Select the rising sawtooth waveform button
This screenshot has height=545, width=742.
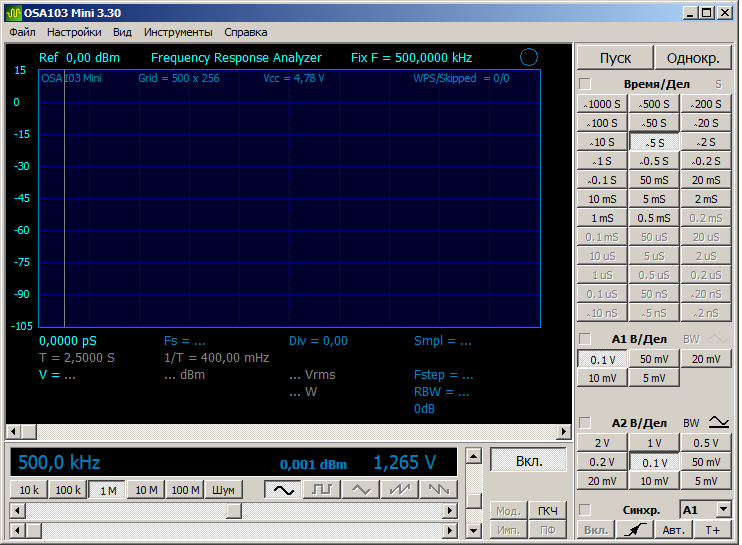tap(400, 490)
